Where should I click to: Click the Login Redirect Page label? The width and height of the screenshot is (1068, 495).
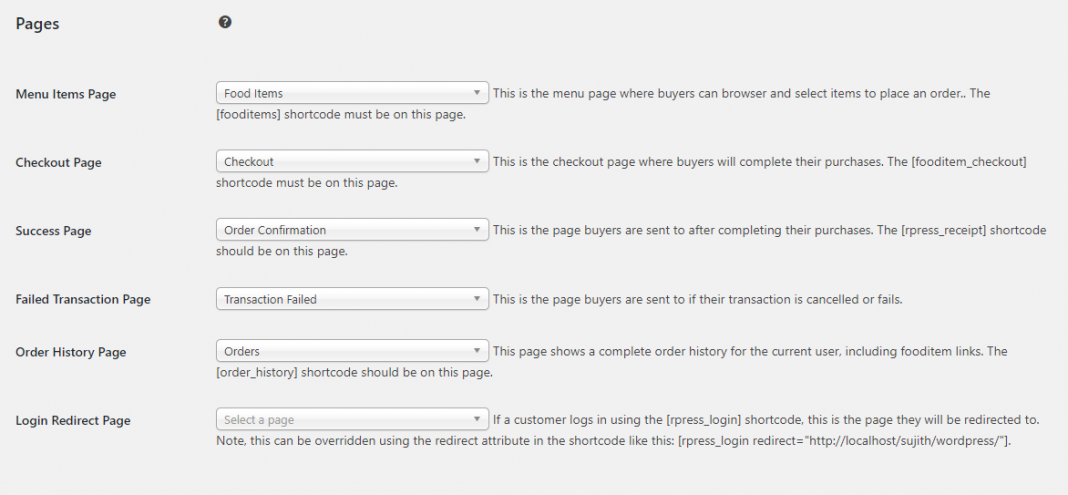pyautogui.click(x=73, y=420)
